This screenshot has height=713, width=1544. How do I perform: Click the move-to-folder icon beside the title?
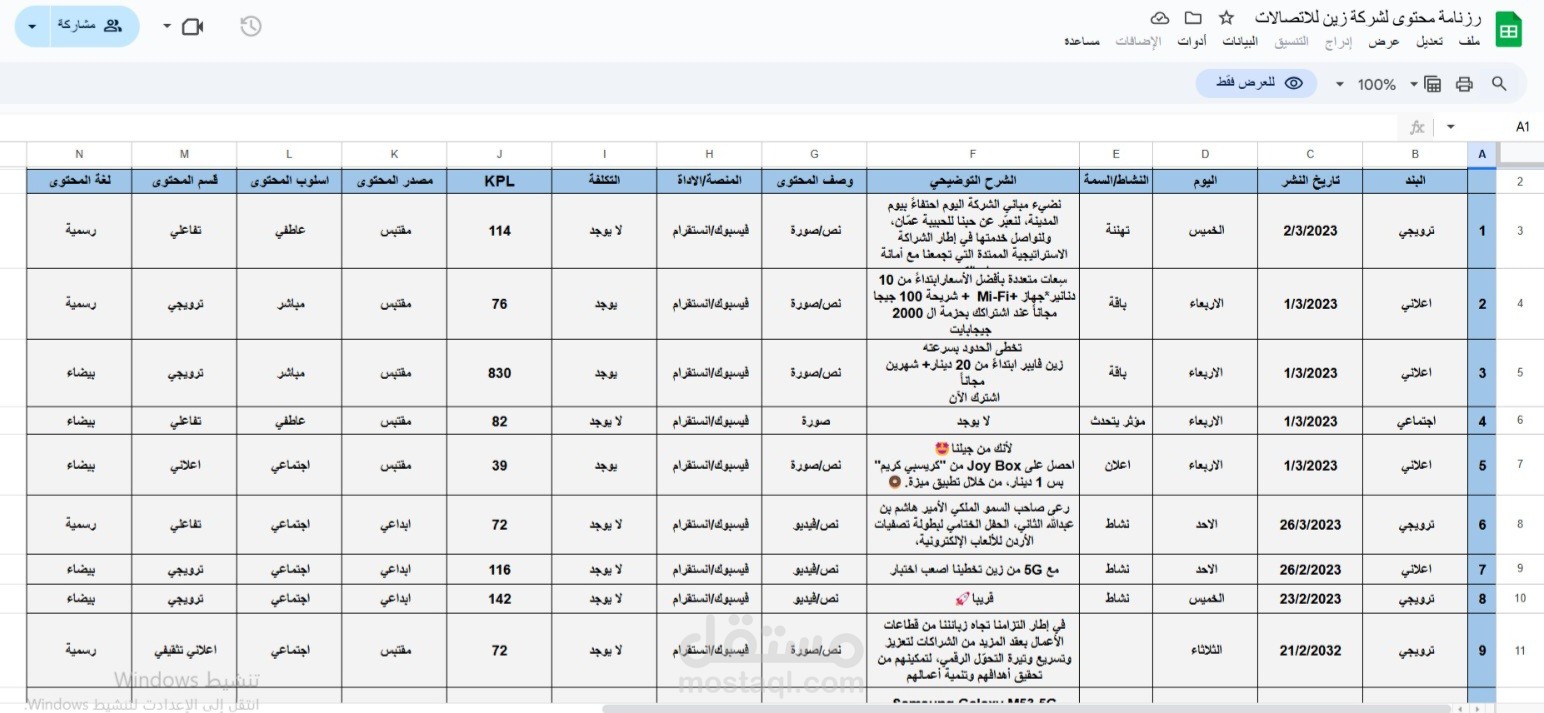click(x=1193, y=18)
